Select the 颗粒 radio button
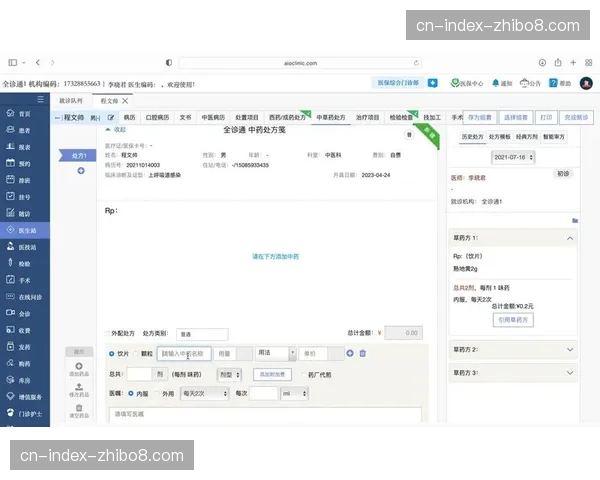600x480 pixels. coord(135,354)
